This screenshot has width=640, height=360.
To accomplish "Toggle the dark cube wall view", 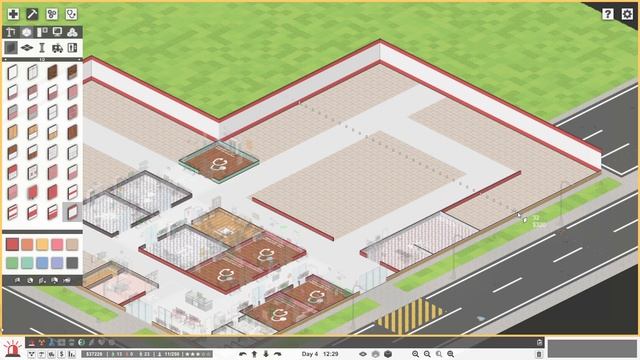I will [x=388, y=354].
